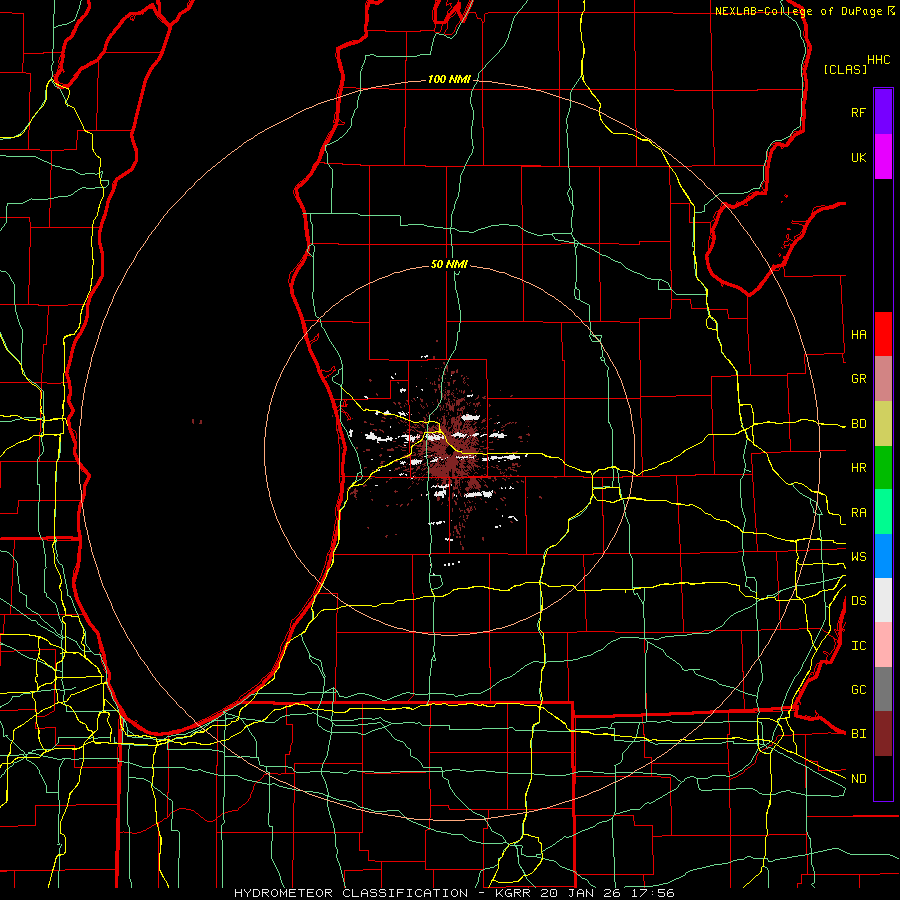Click the UK legend label
The image size is (900, 900).
point(858,157)
